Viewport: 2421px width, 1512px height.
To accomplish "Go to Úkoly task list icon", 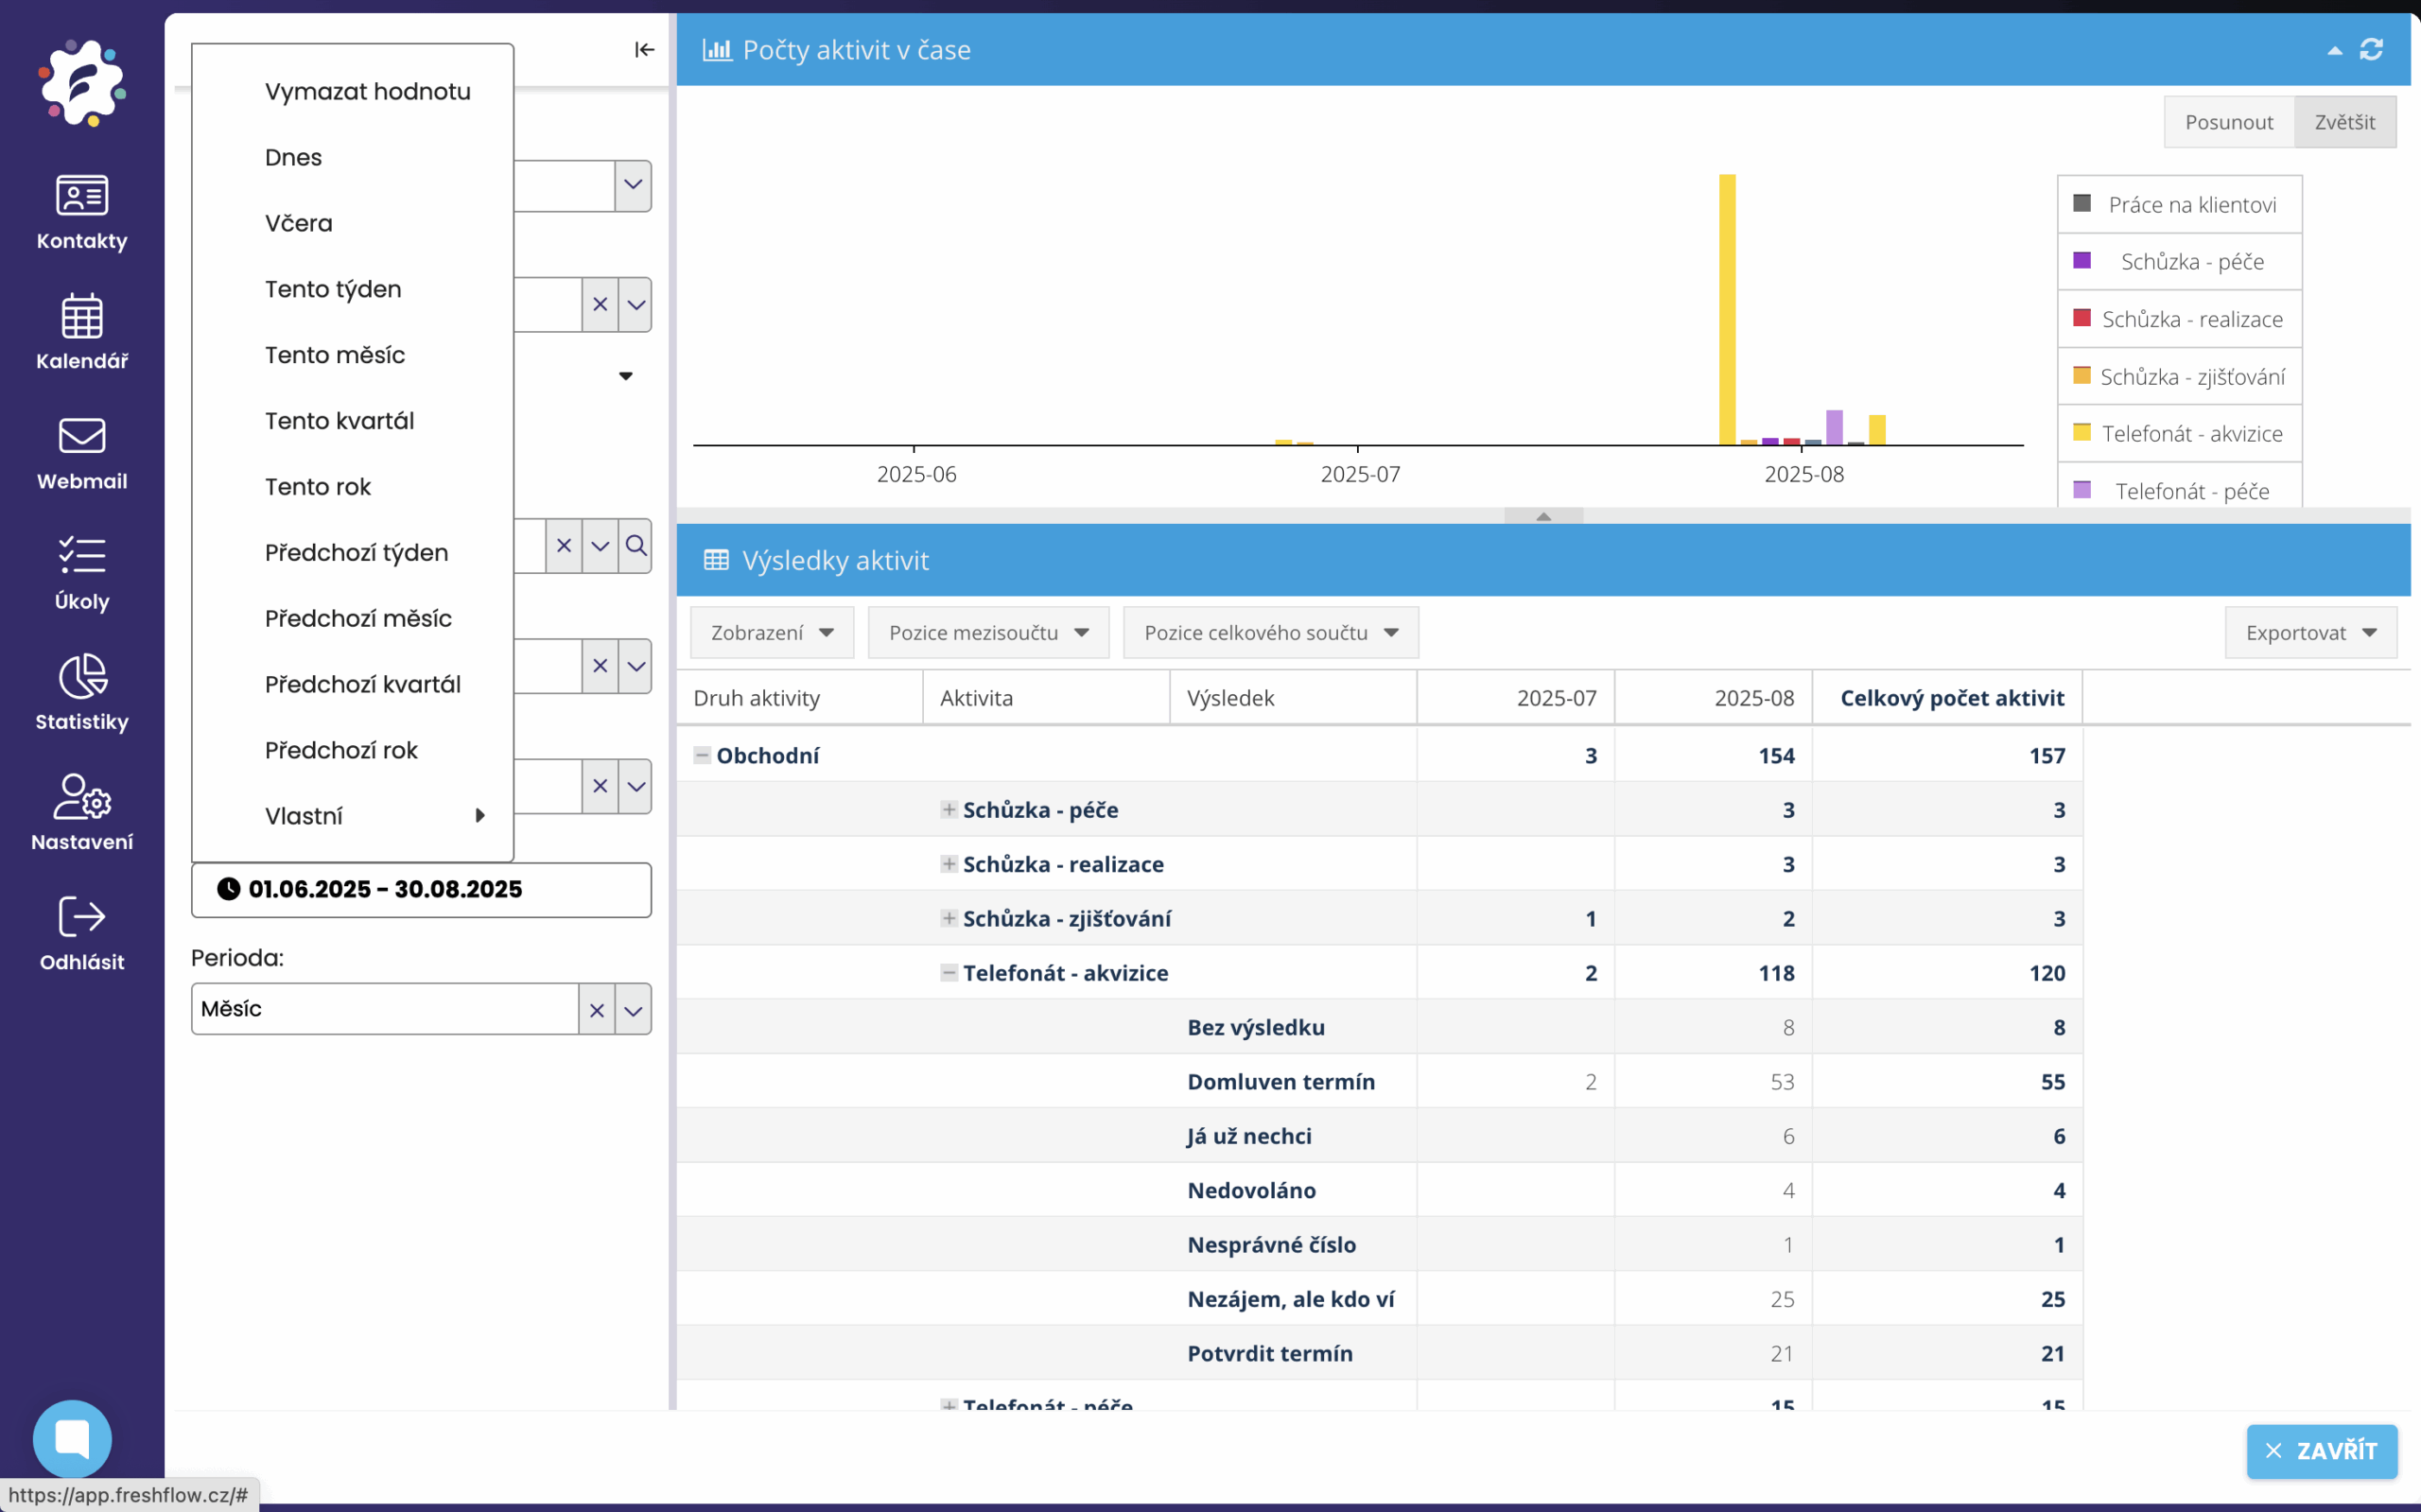I will (82, 555).
